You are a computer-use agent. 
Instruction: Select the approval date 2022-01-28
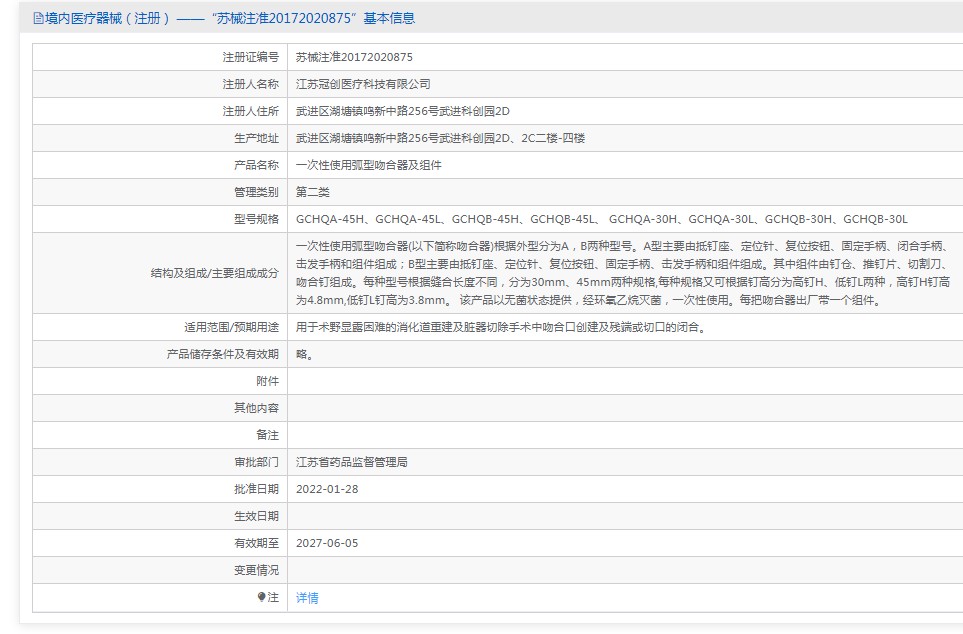pyautogui.click(x=327, y=489)
